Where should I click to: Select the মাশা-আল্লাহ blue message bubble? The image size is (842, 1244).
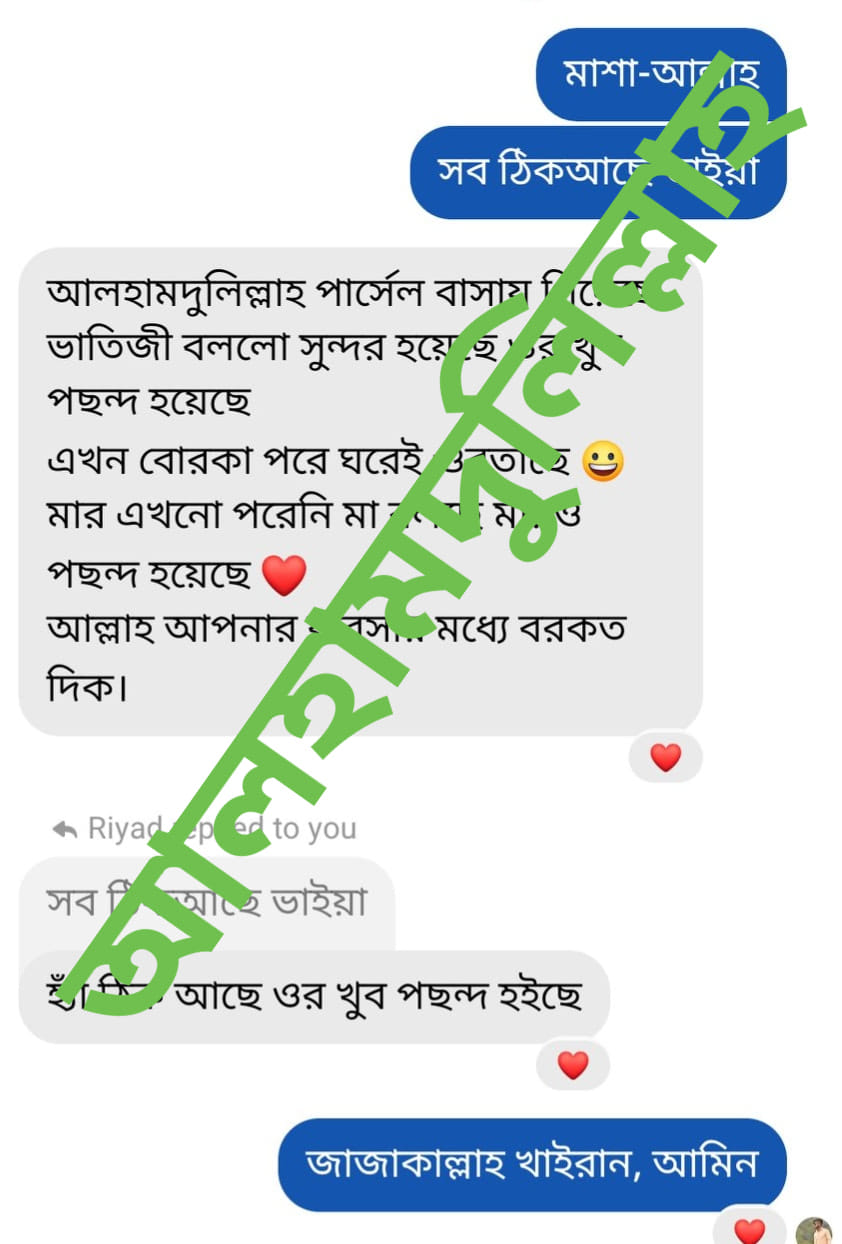pos(661,75)
